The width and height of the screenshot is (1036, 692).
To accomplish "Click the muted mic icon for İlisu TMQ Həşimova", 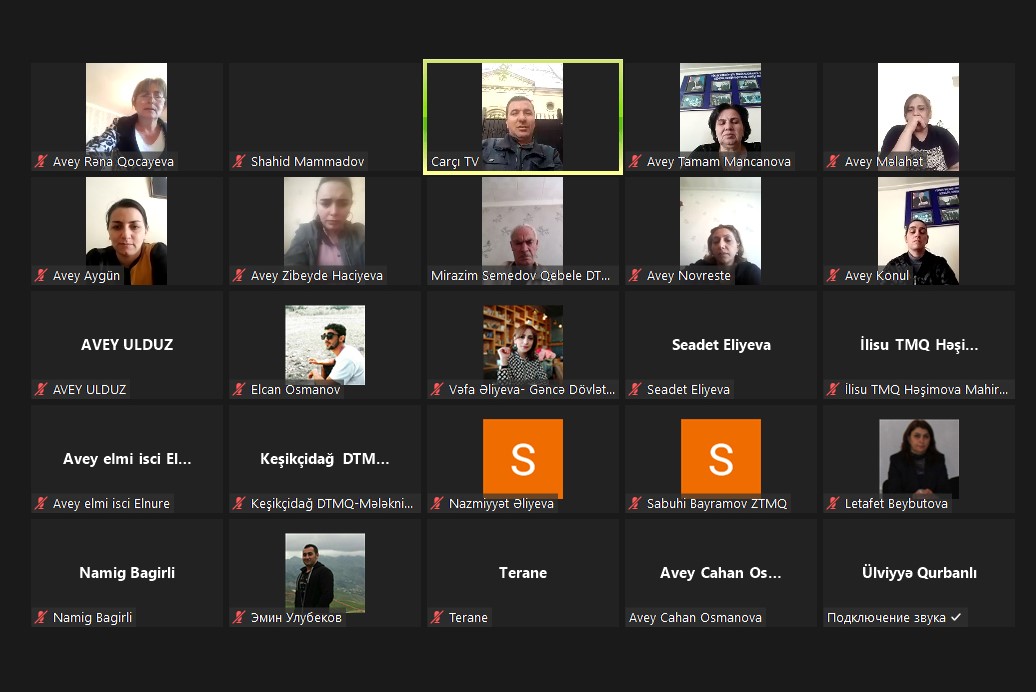I will click(834, 389).
